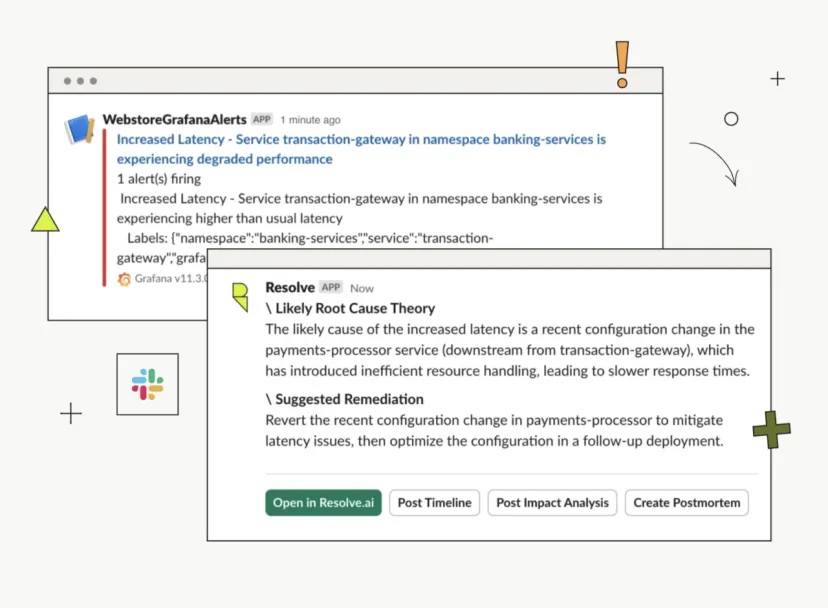Click the curved arrow pointing down
The width and height of the screenshot is (828, 608).
[x=716, y=163]
